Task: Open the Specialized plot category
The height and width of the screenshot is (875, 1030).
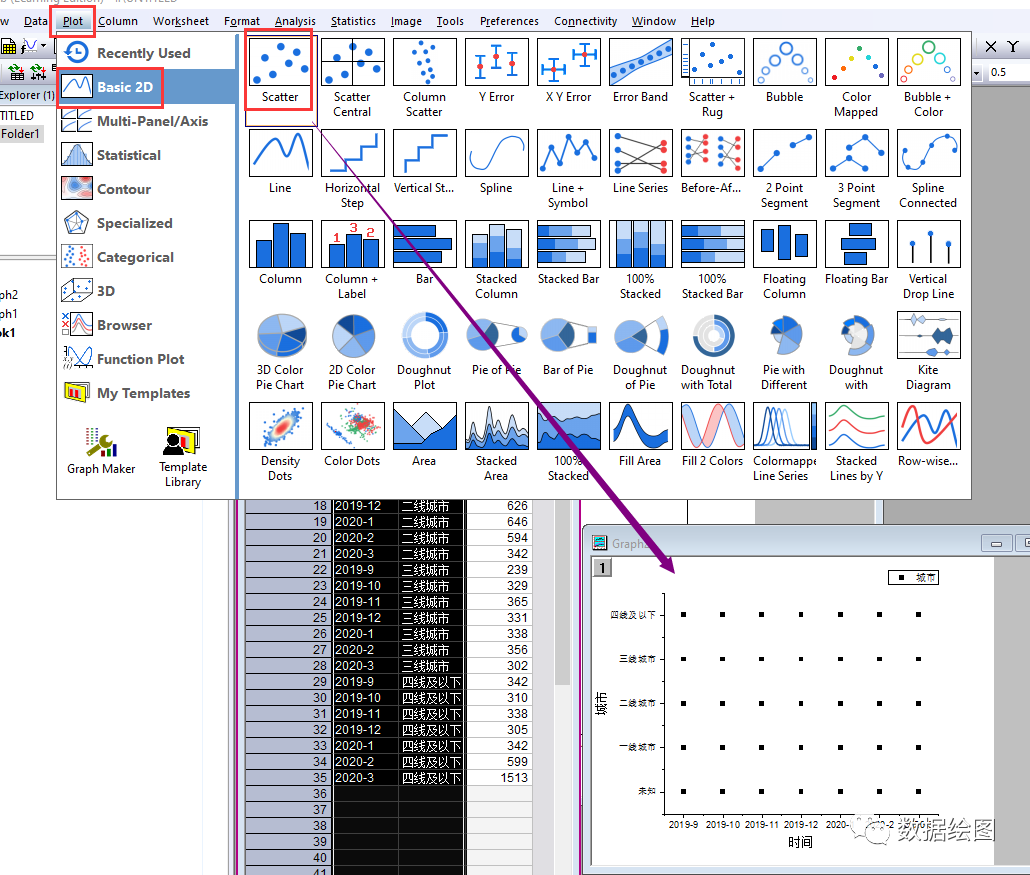Action: tap(146, 223)
